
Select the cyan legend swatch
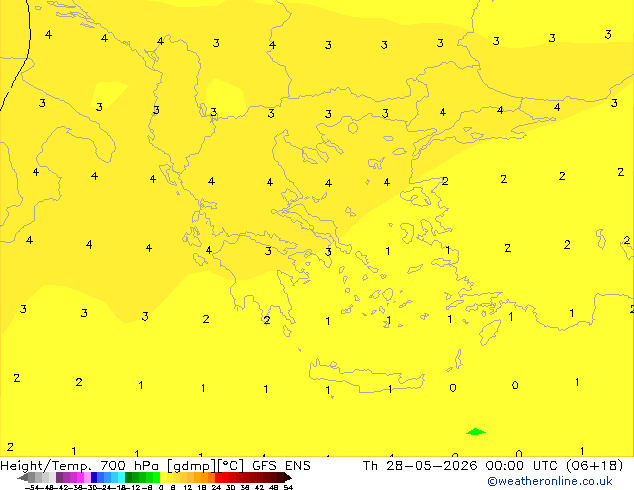click(121, 477)
